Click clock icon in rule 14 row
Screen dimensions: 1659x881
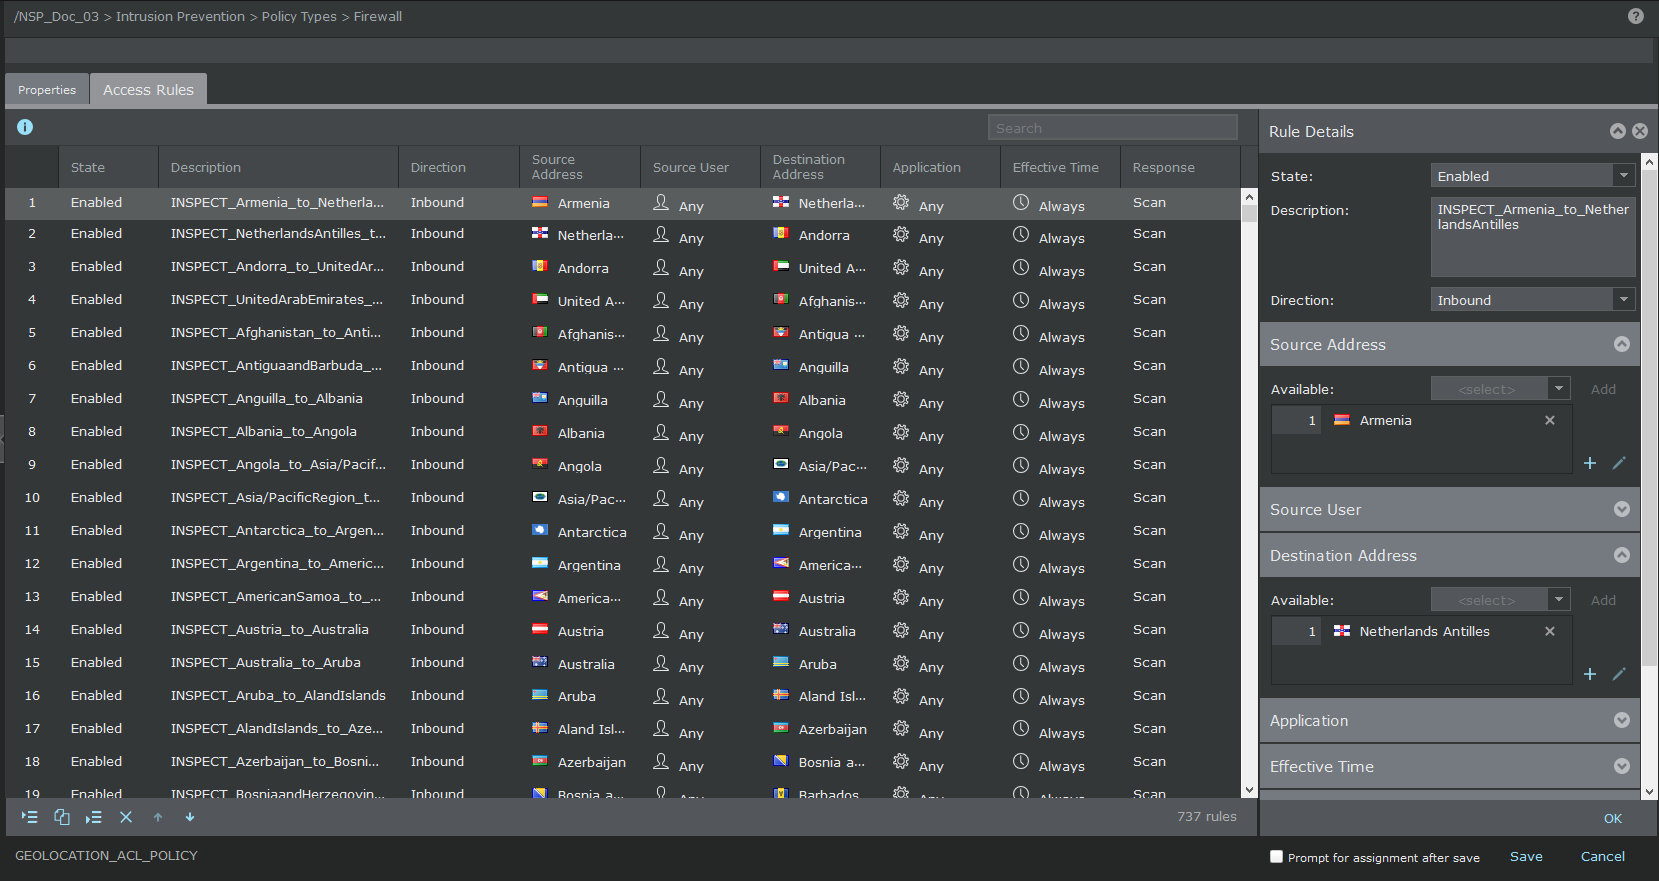click(1021, 630)
